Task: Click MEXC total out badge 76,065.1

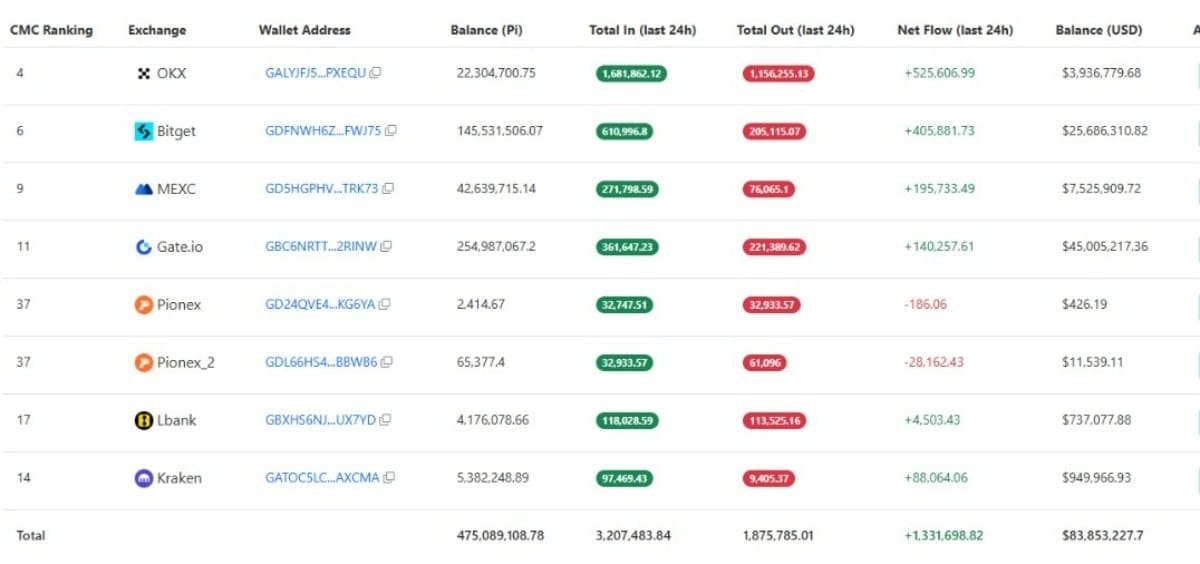Action: click(x=771, y=189)
